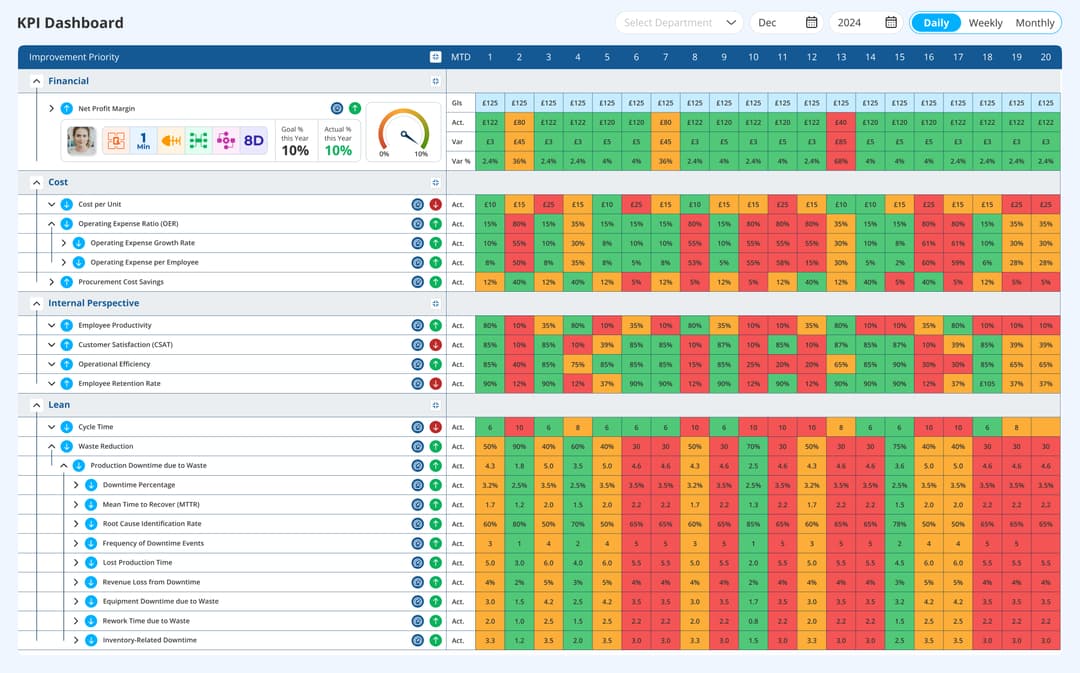
Task: Open the 2024 year picker
Action: [892, 21]
